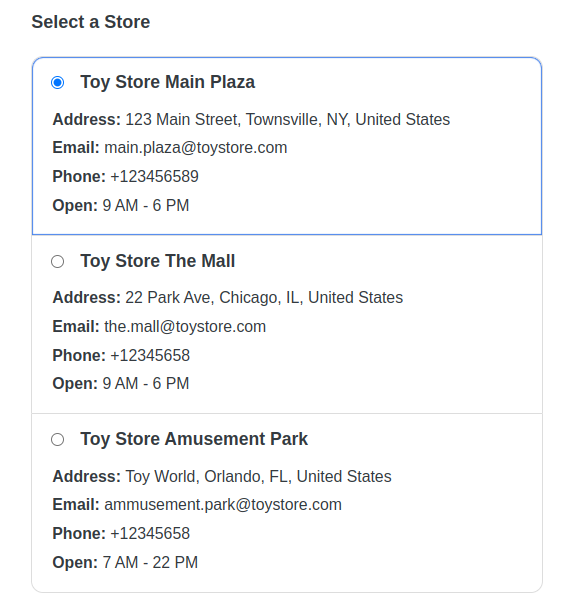Screen dimensions: 572x613
Task: Click phone number +123456589
Action: [x=154, y=177]
